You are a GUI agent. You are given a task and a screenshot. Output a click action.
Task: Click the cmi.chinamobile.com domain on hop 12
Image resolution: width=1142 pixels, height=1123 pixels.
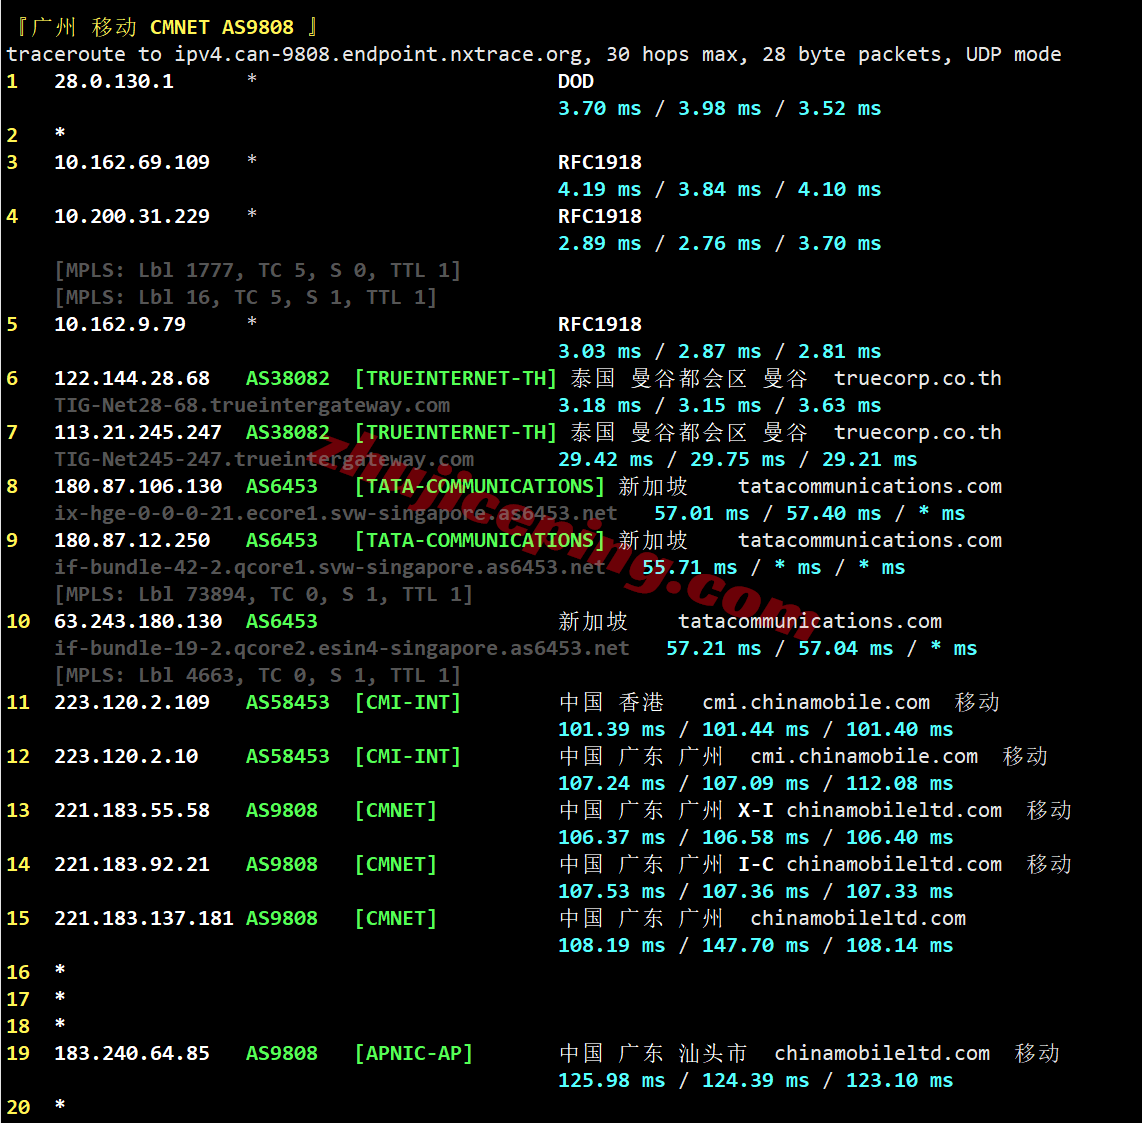coord(864,756)
